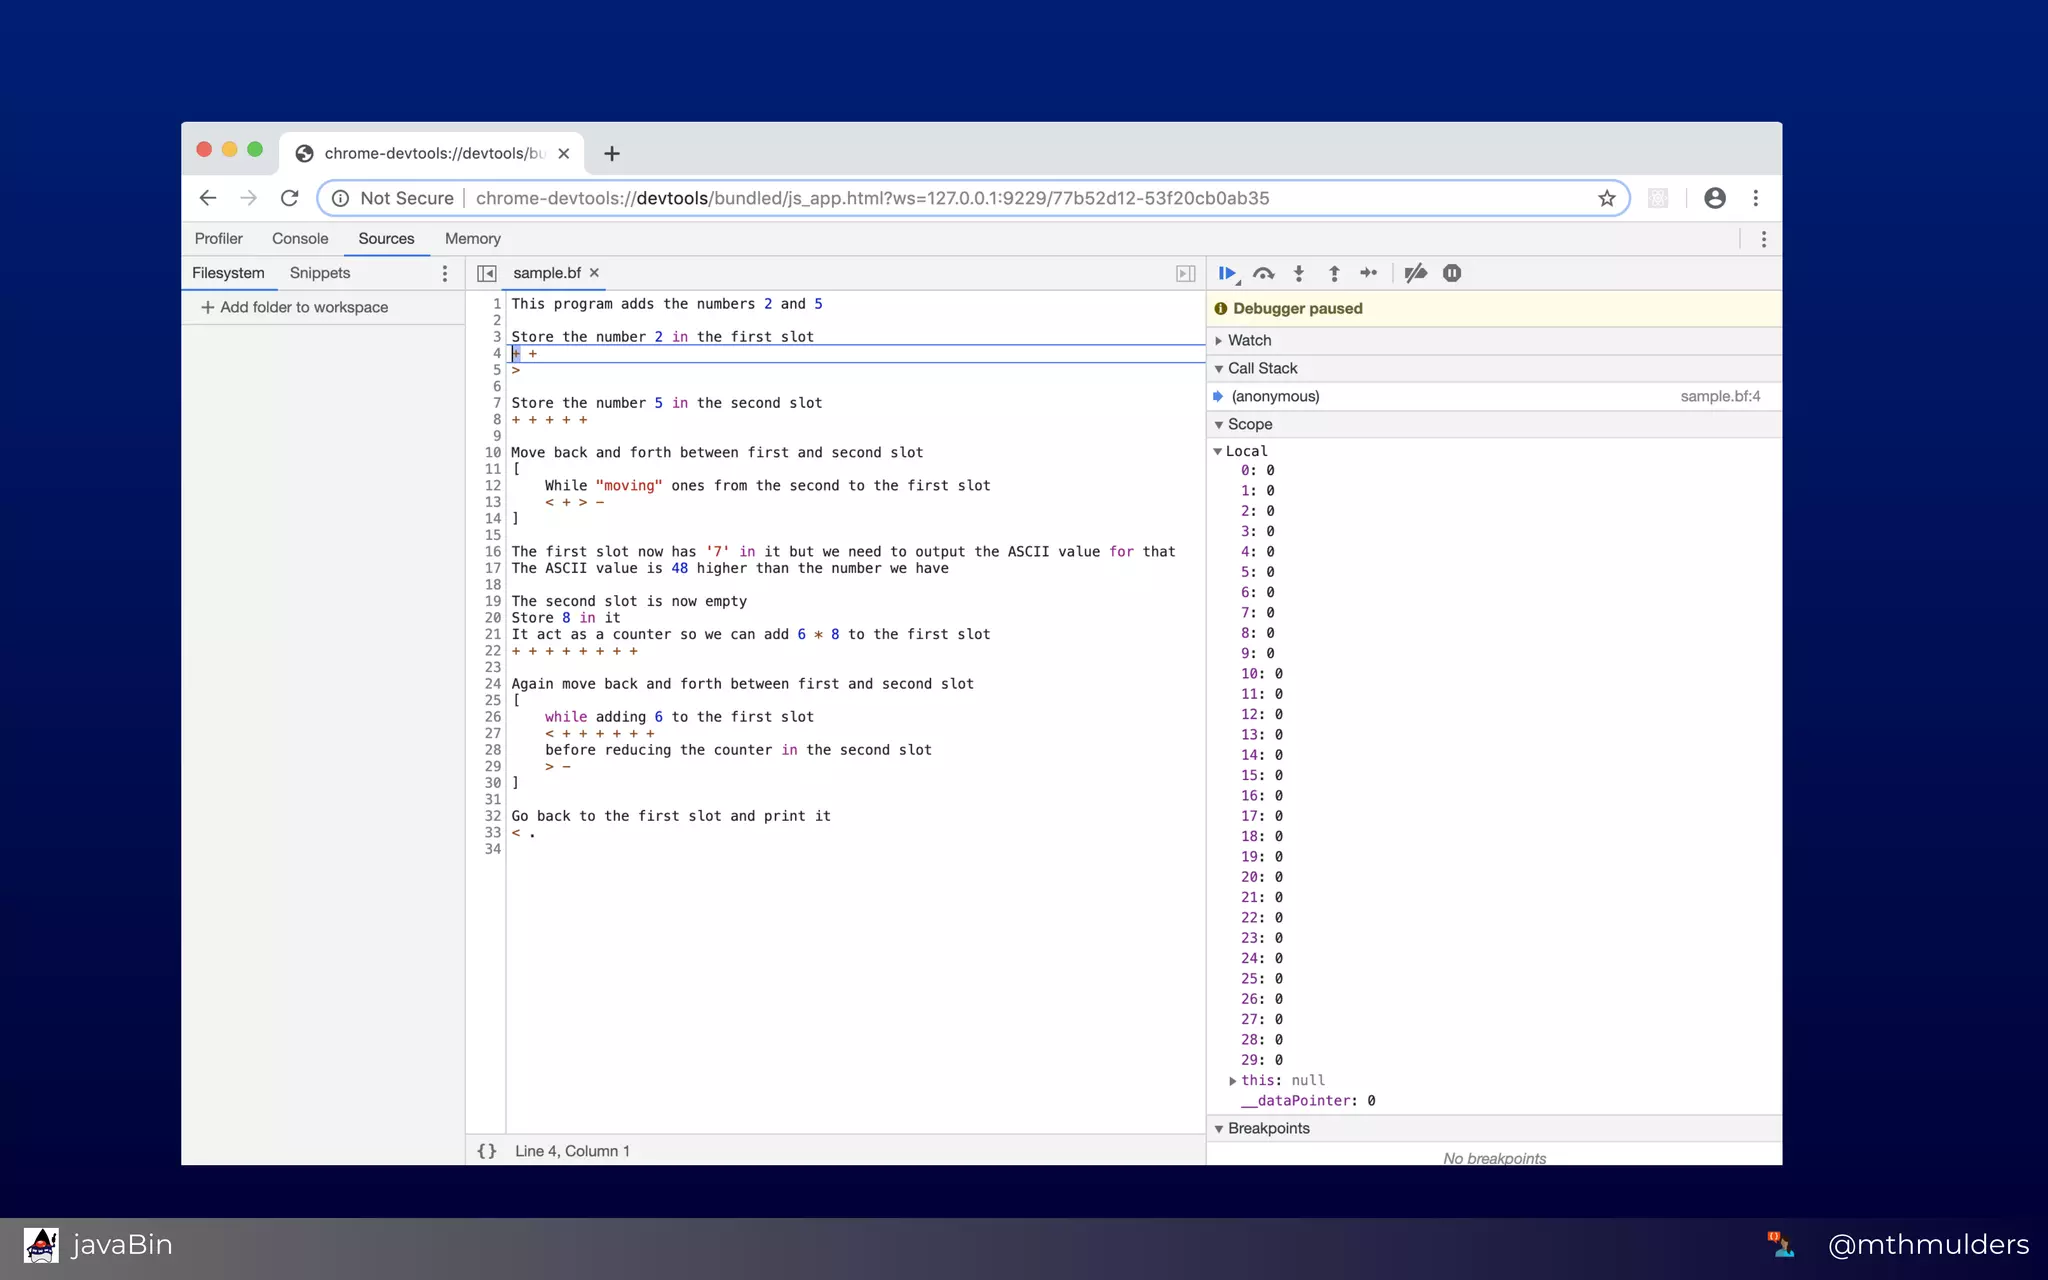Resume script execution in the debugger
2048x1280 pixels.
1226,273
